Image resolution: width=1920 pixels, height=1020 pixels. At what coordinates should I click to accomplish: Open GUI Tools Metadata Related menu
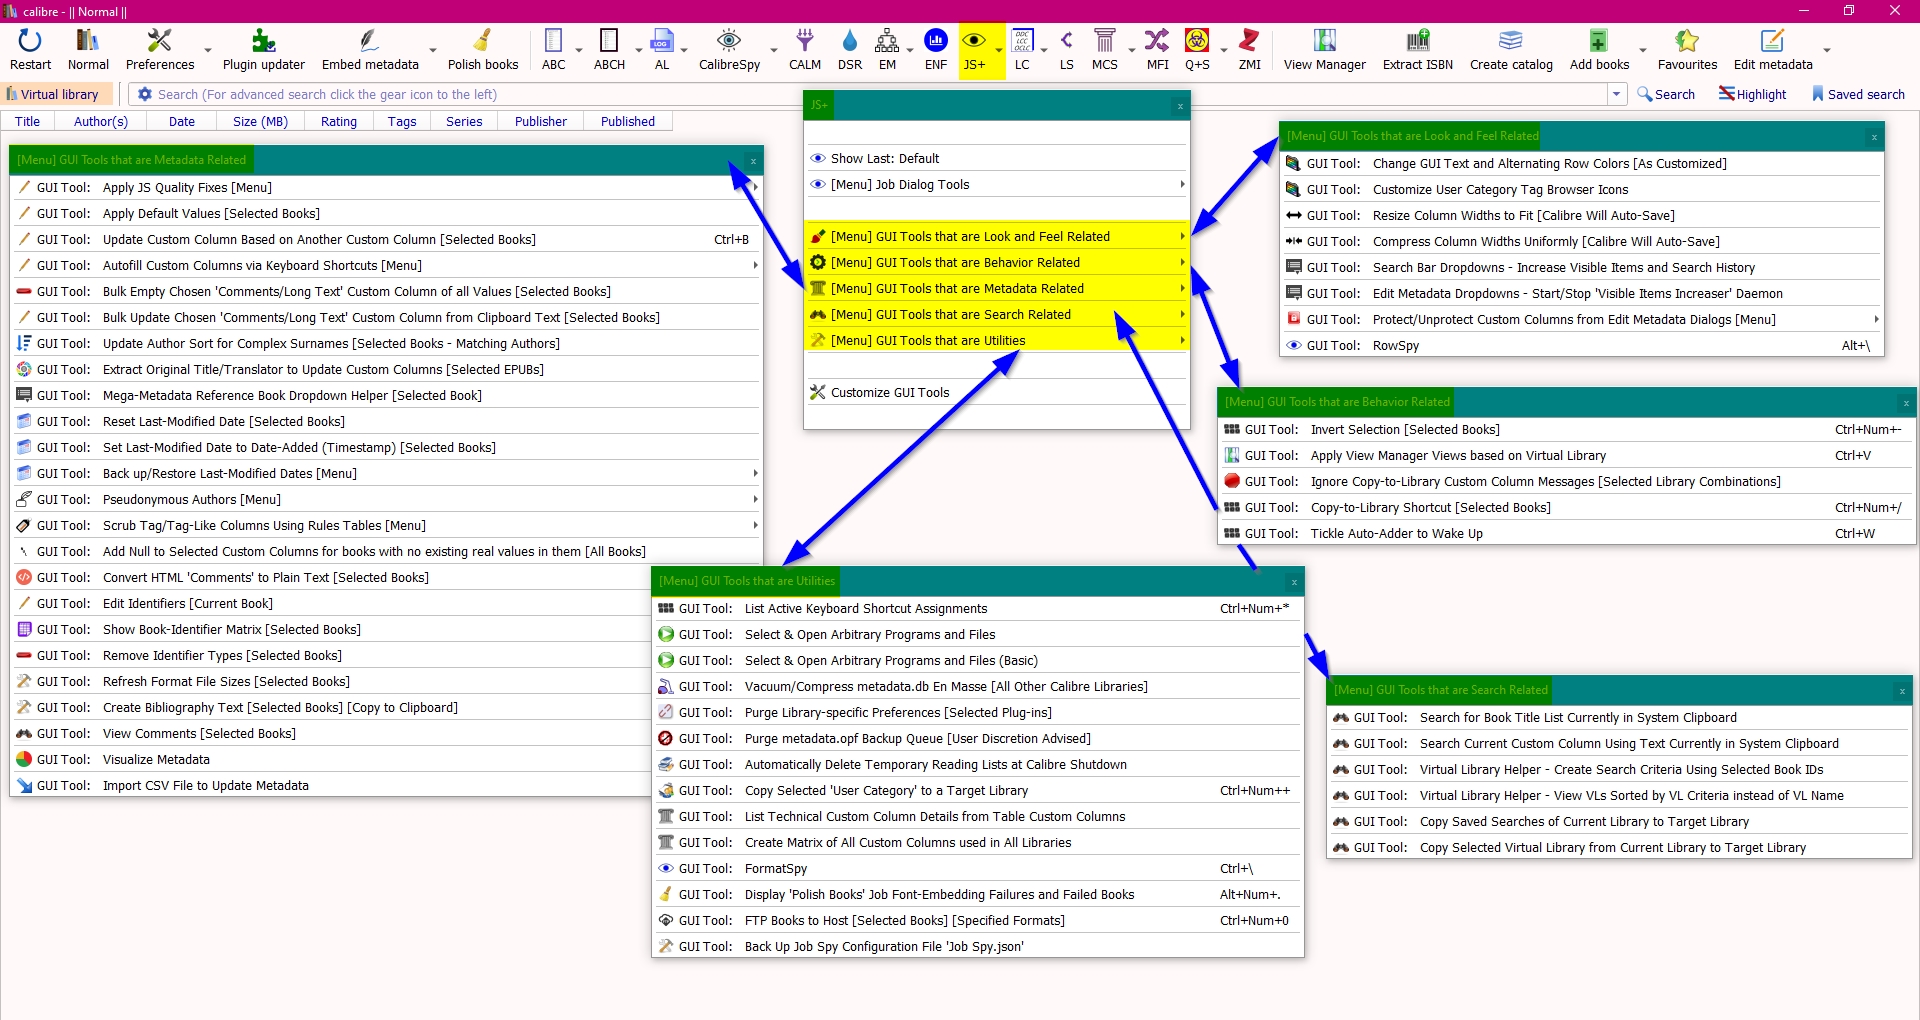pos(997,289)
